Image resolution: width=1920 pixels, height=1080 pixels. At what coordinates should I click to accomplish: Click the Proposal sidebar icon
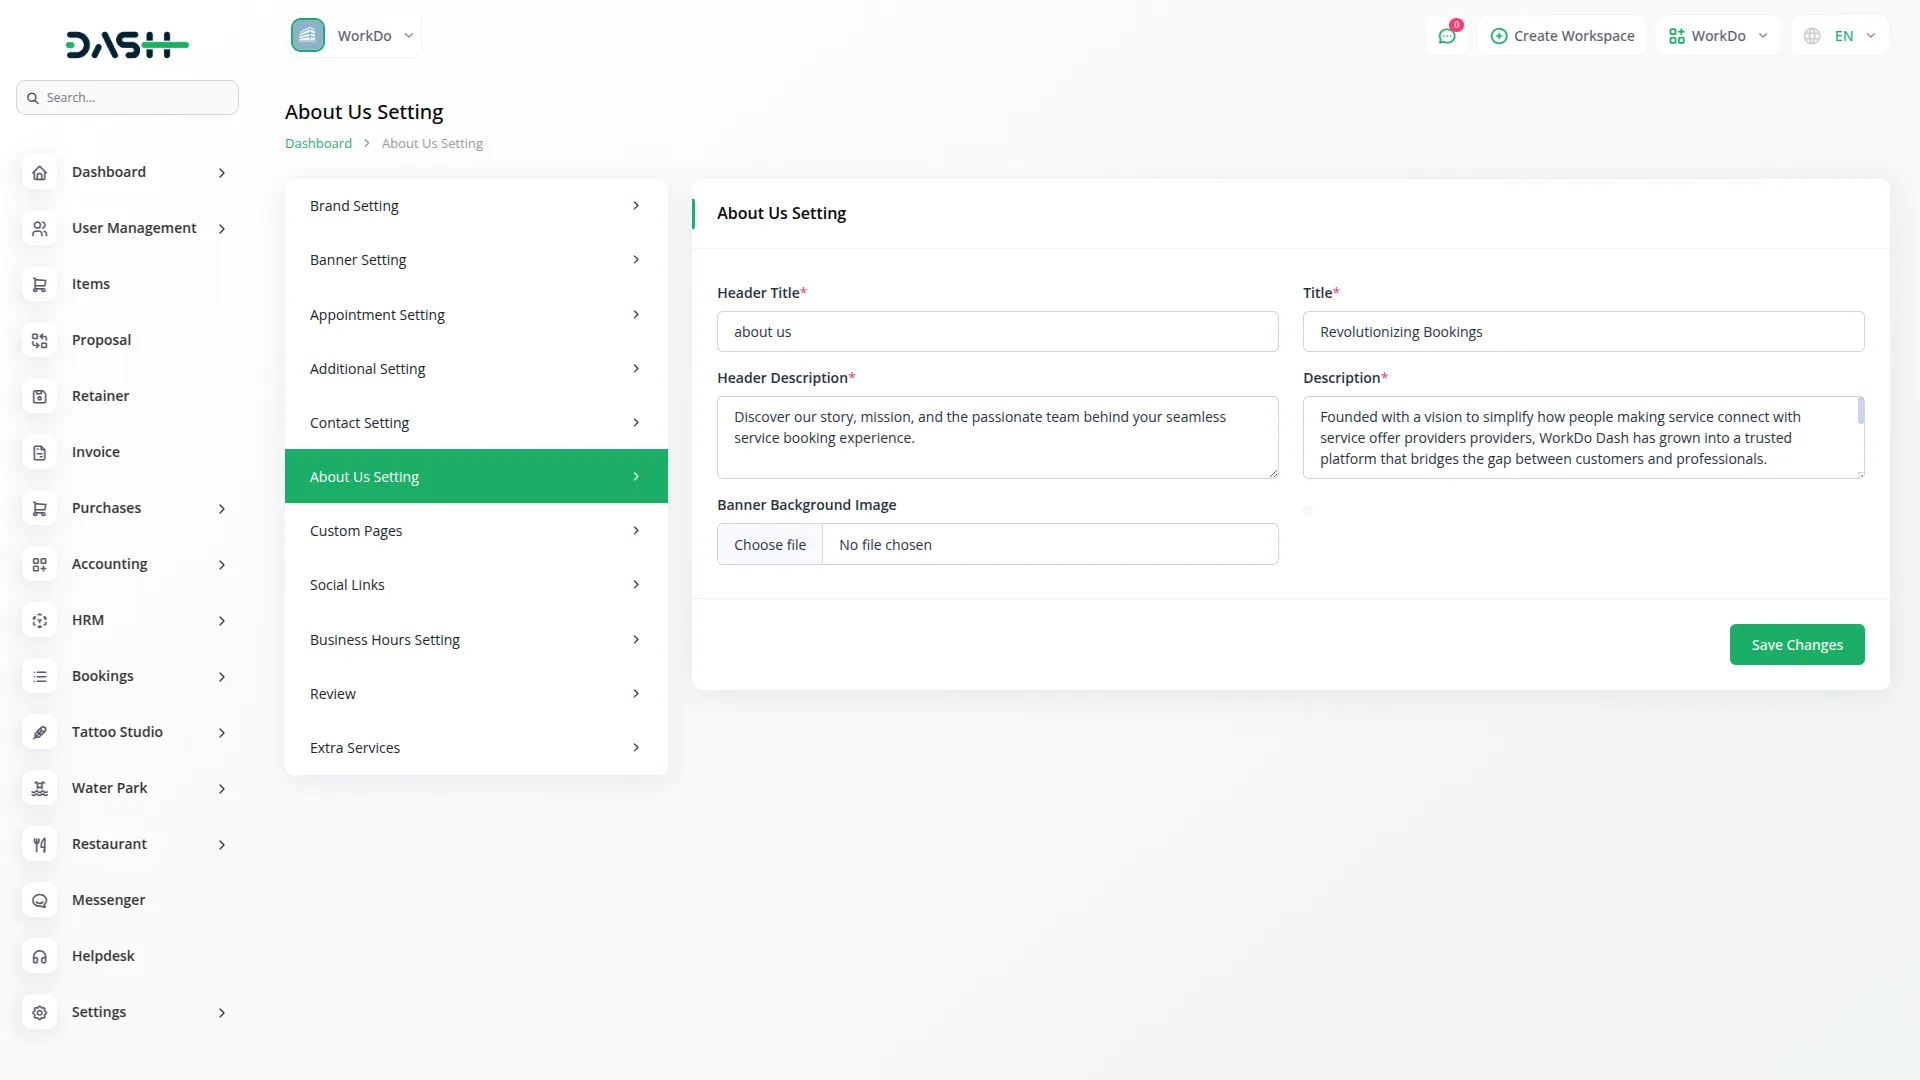point(39,340)
